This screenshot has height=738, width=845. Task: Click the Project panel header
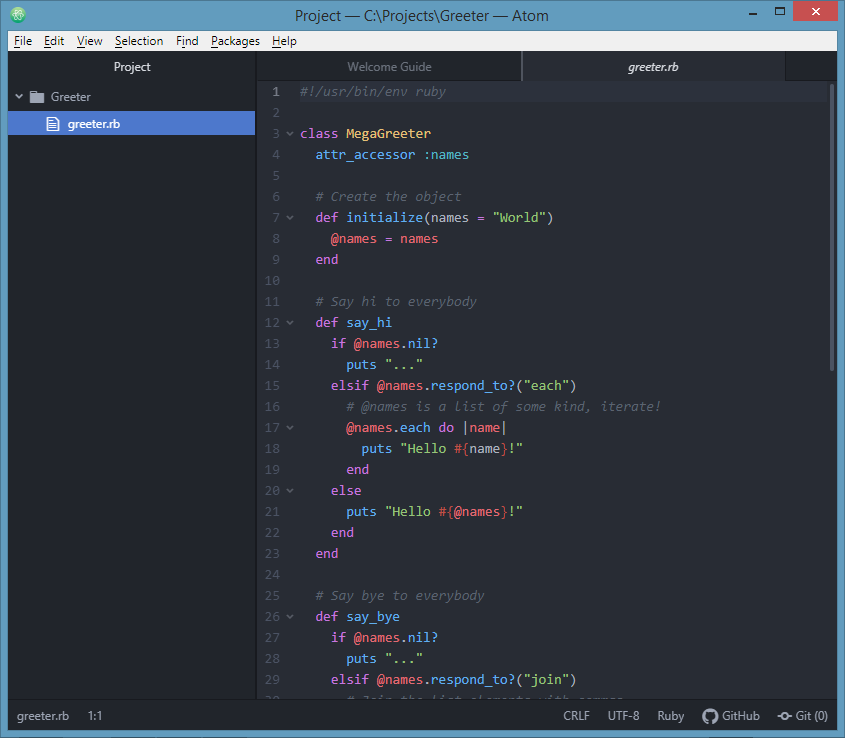(x=132, y=67)
